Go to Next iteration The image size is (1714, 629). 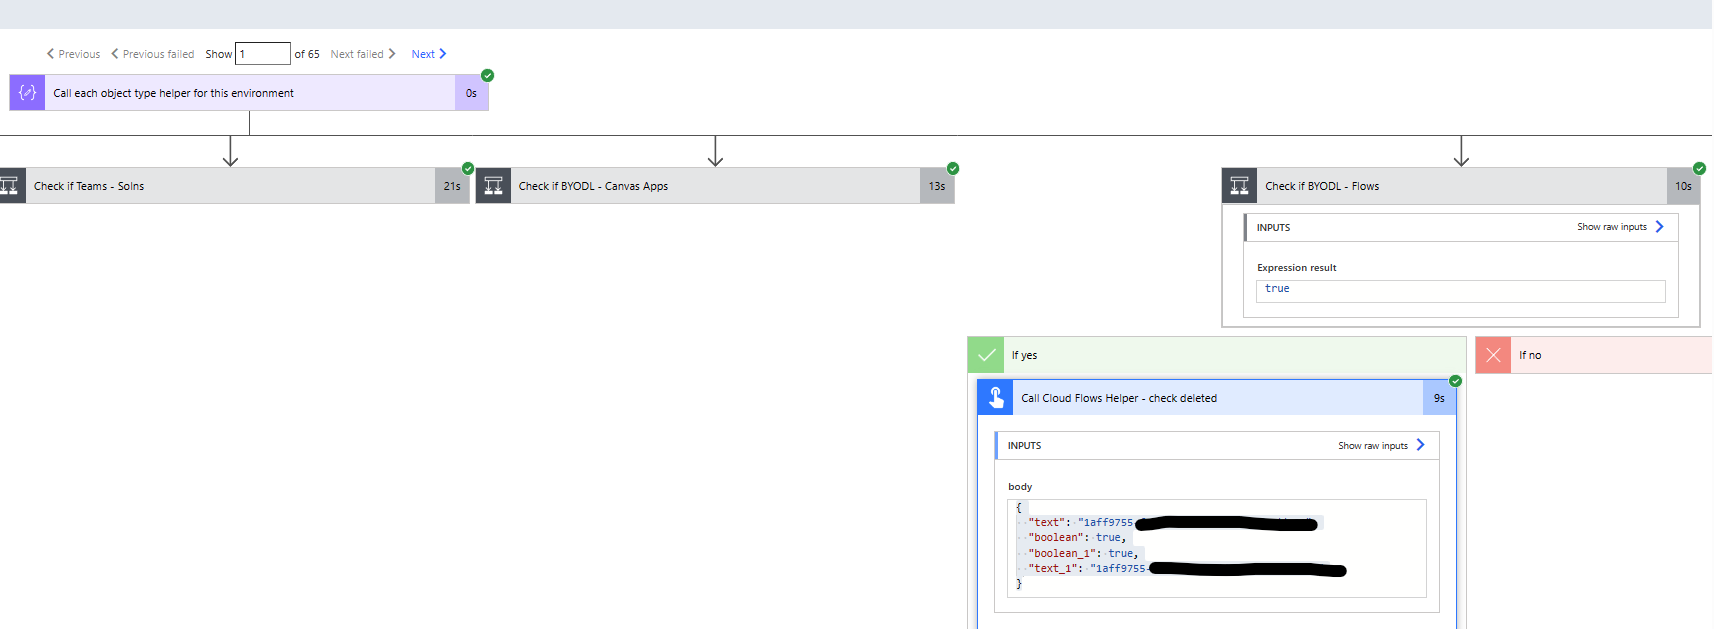click(429, 54)
